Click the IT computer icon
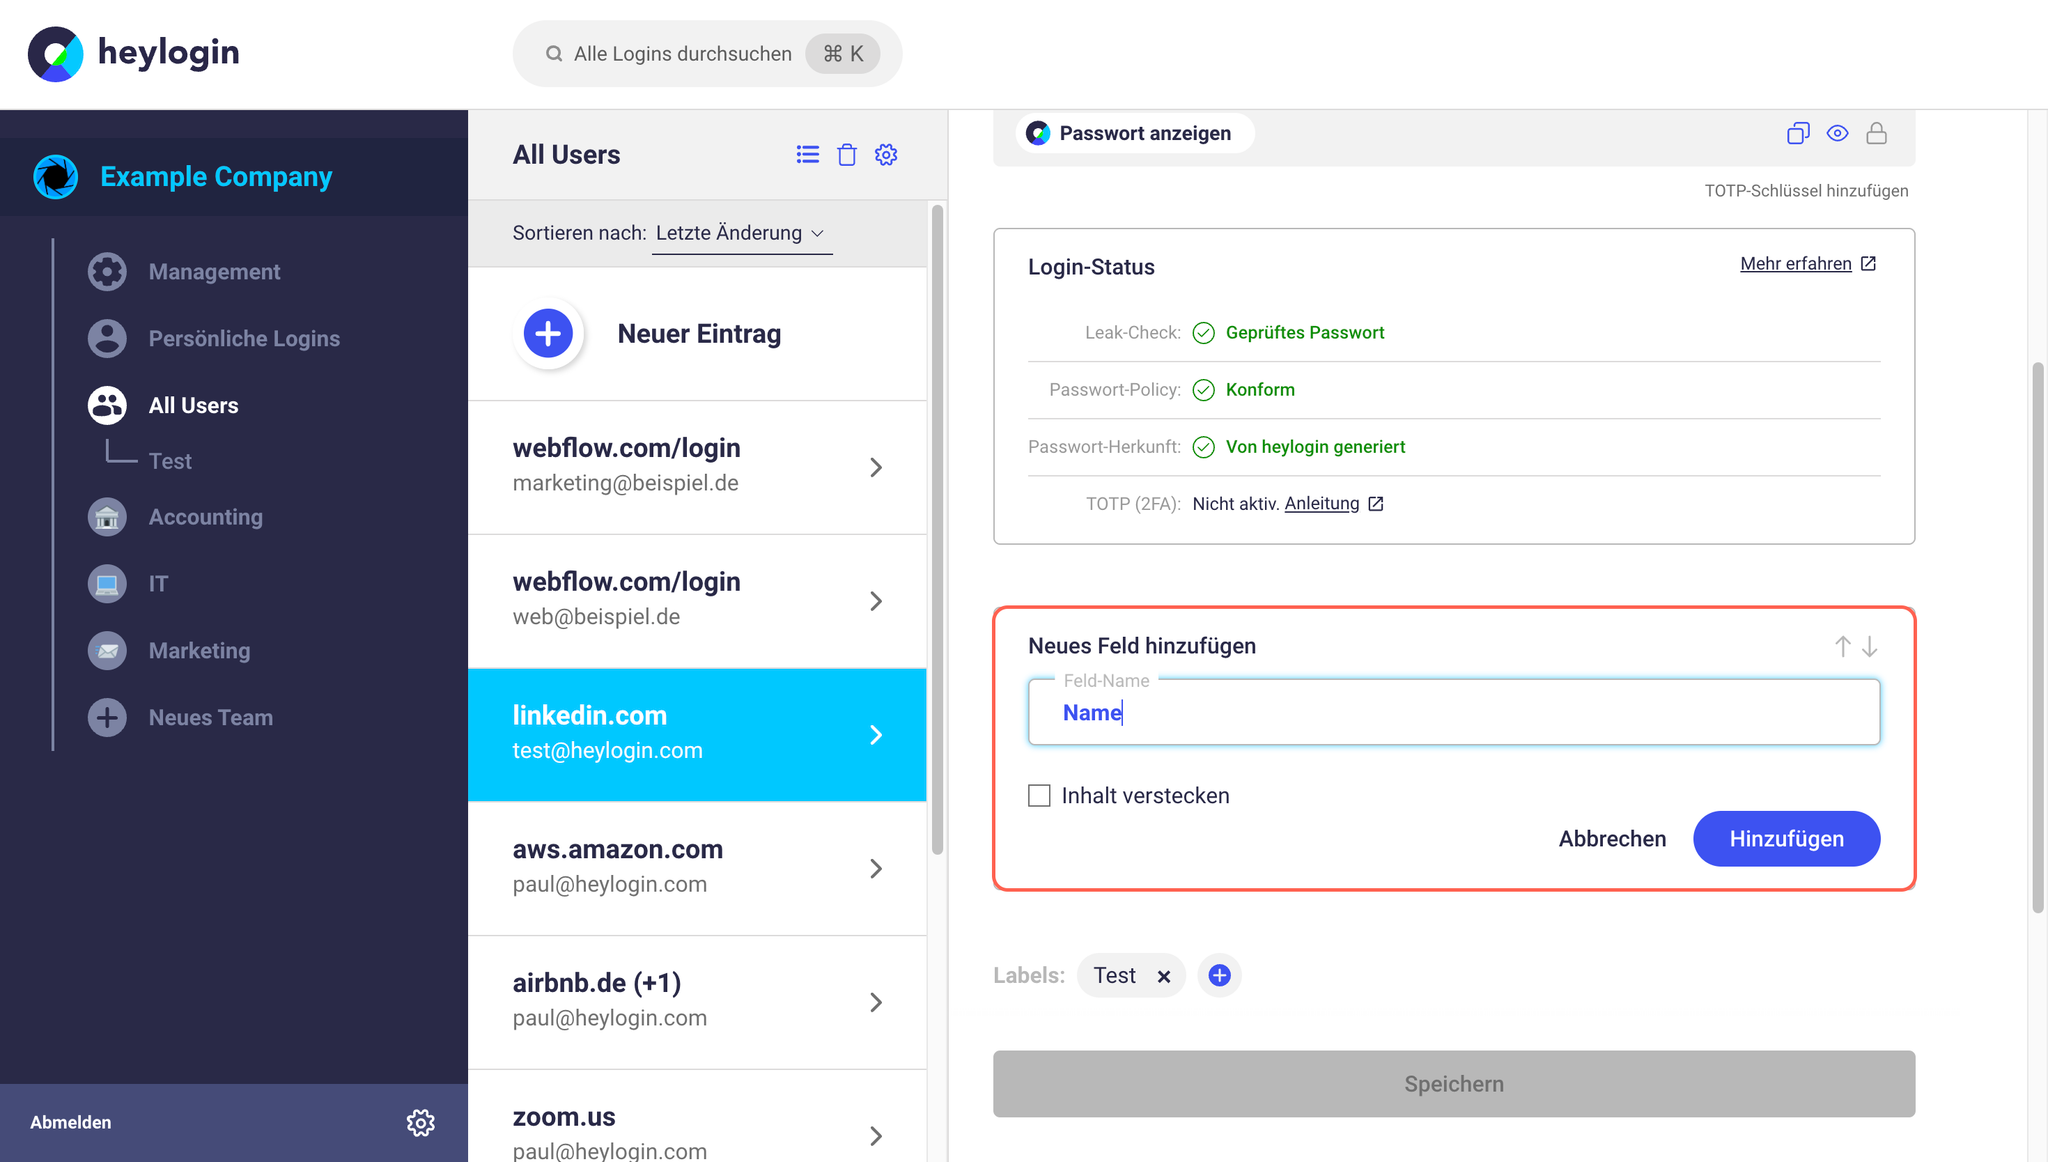Screen dimensions: 2048x1162 [107, 584]
